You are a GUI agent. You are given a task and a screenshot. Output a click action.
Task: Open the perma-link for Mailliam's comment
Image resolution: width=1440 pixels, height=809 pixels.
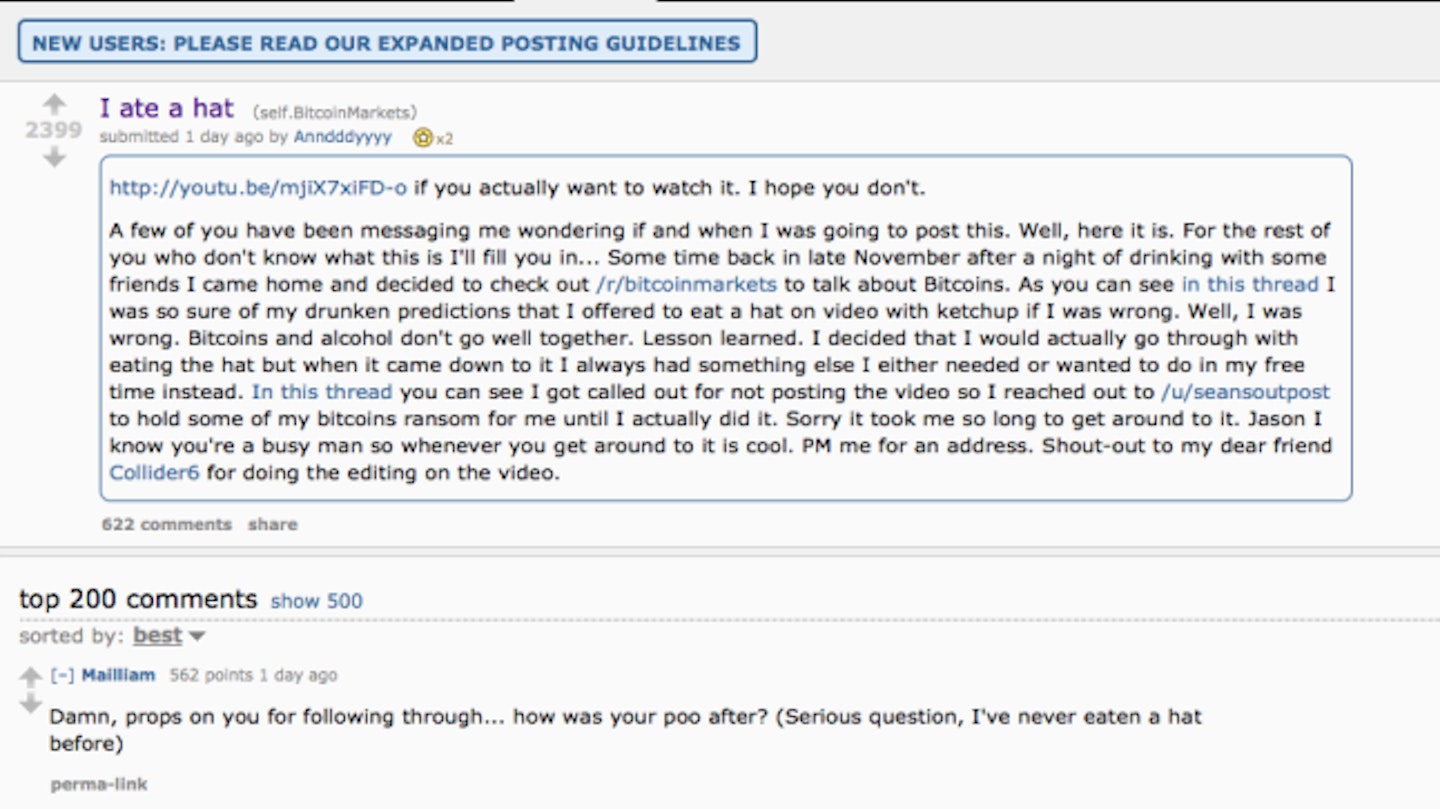coord(99,784)
